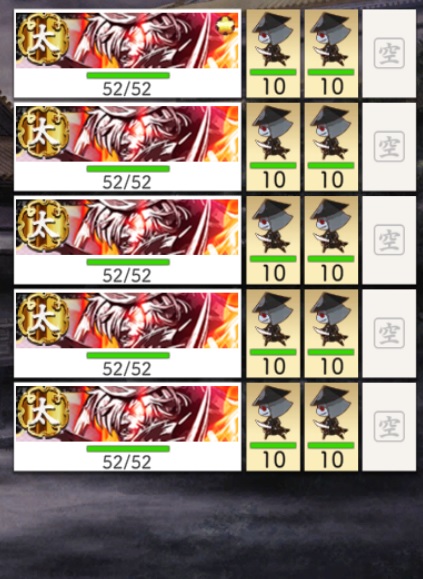Open the empty 空 slot in first row
This screenshot has height=579, width=423.
pyautogui.click(x=389, y=54)
